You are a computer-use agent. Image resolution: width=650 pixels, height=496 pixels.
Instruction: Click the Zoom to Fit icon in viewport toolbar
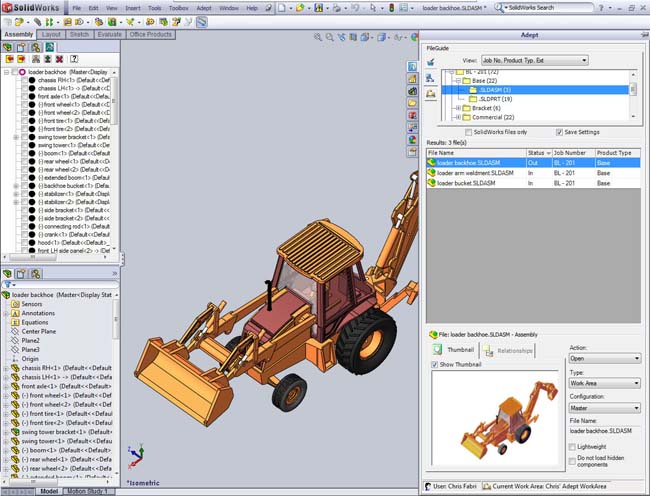click(x=318, y=37)
